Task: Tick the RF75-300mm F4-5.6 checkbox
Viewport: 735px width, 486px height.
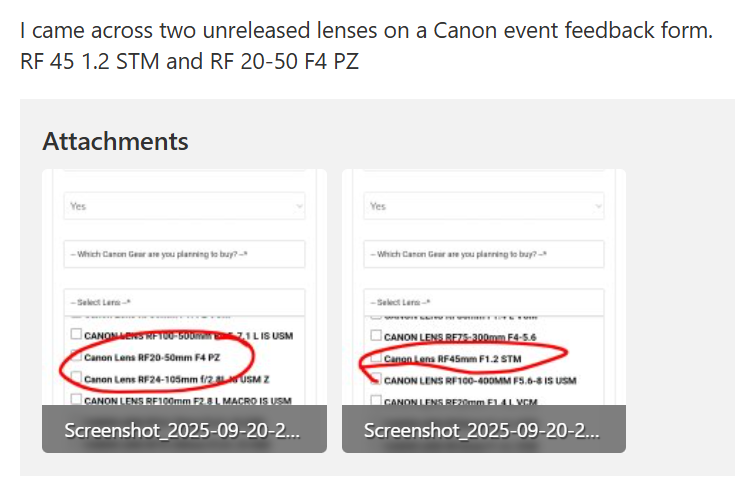Action: pyautogui.click(x=376, y=335)
